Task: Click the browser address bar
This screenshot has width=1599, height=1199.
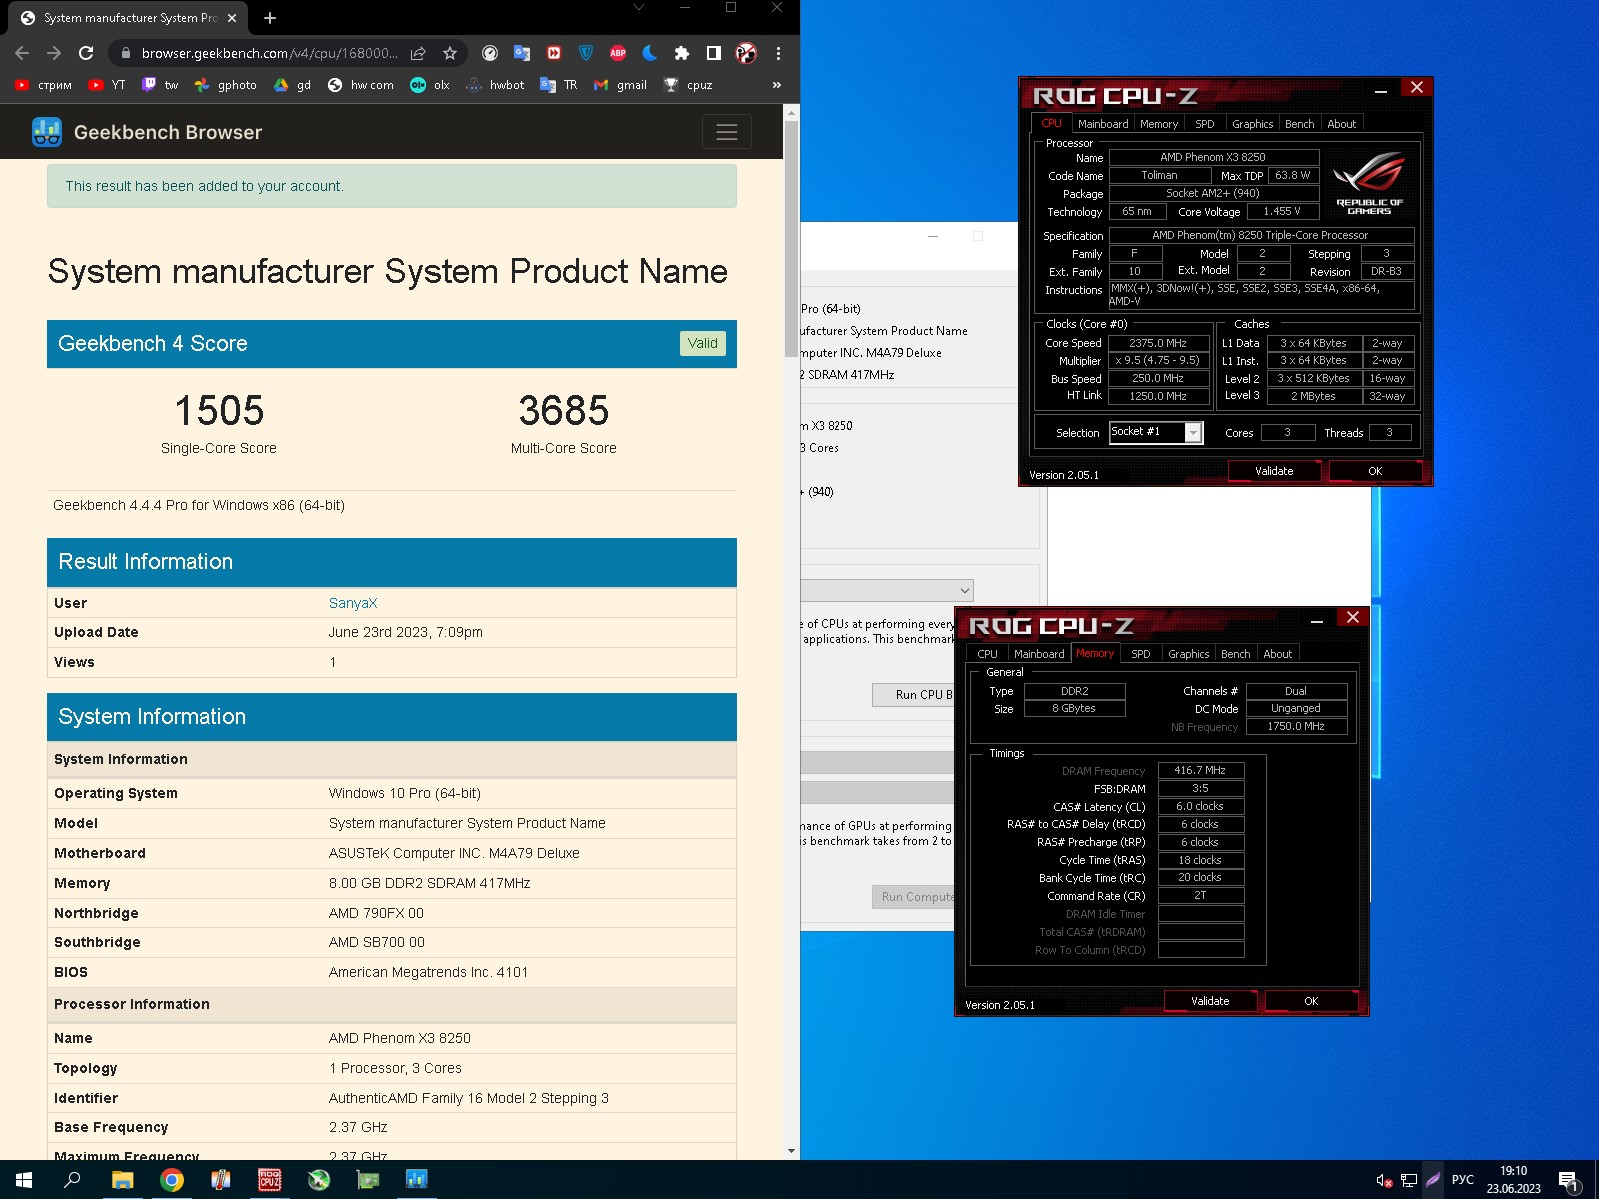Action: [269, 53]
